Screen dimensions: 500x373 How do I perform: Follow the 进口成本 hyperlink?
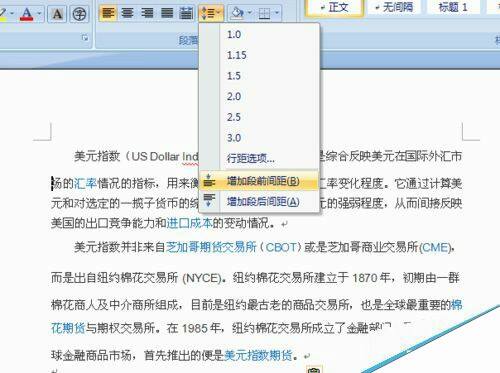tap(189, 222)
